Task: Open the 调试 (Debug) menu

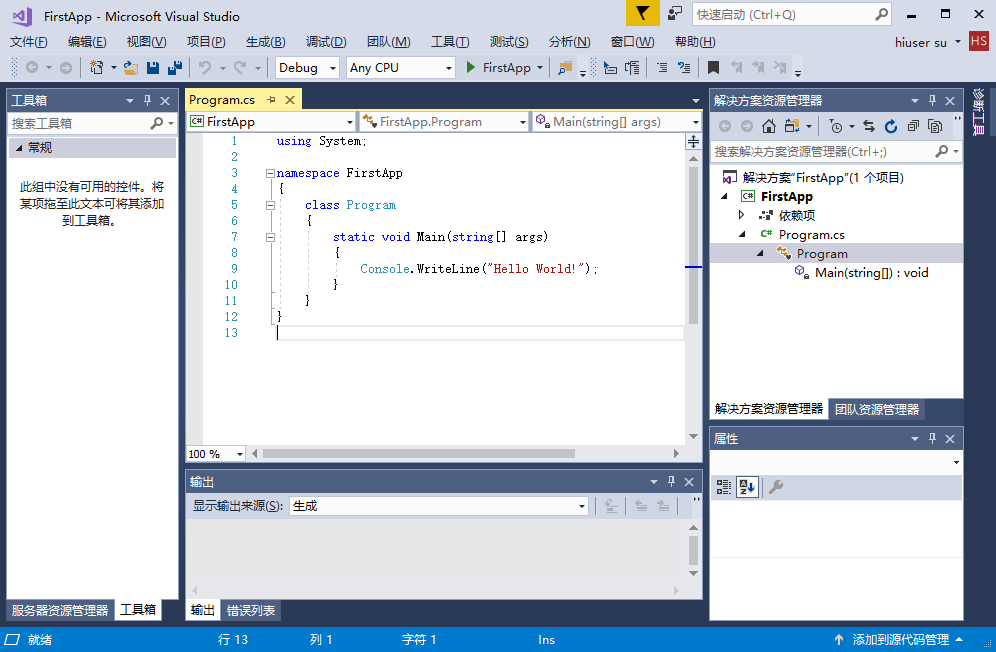Action: tap(325, 42)
